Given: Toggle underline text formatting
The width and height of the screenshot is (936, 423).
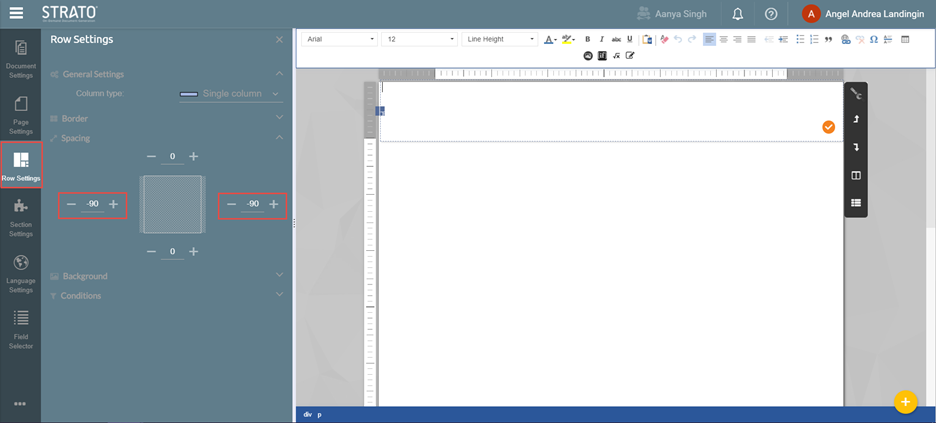Looking at the screenshot, I should 629,40.
